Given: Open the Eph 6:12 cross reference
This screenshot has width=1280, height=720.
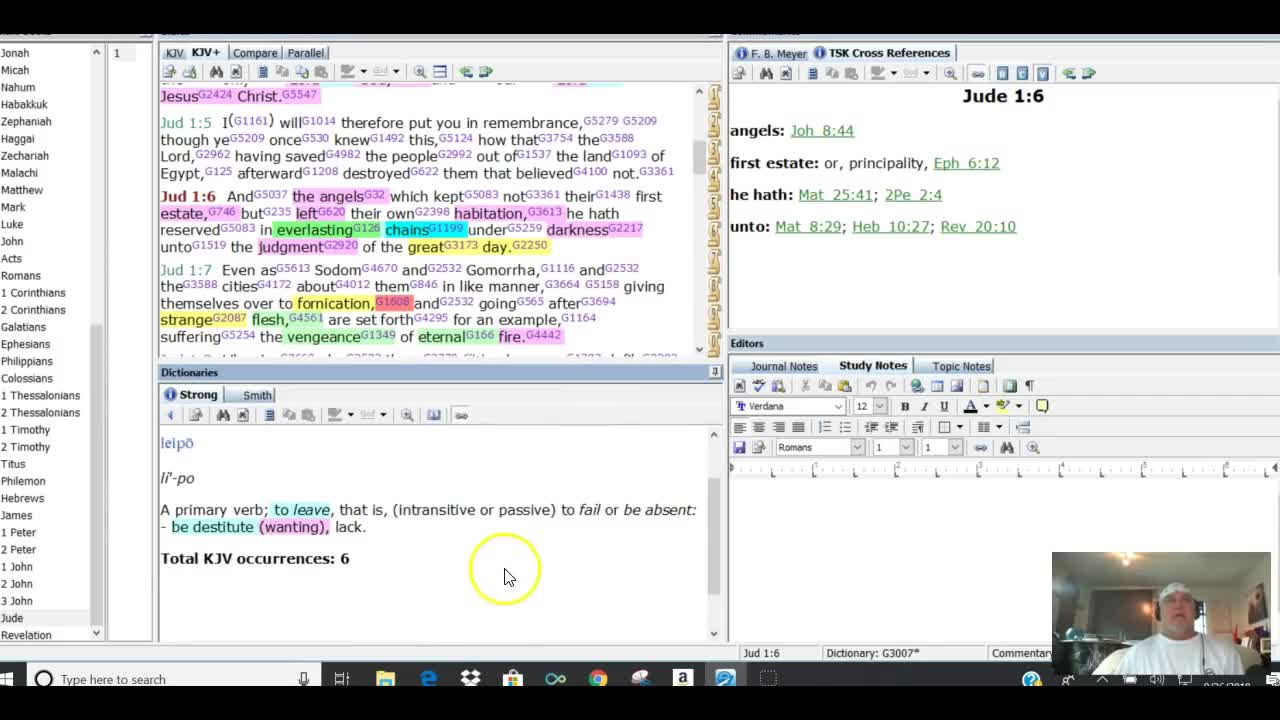Looking at the screenshot, I should click(966, 163).
